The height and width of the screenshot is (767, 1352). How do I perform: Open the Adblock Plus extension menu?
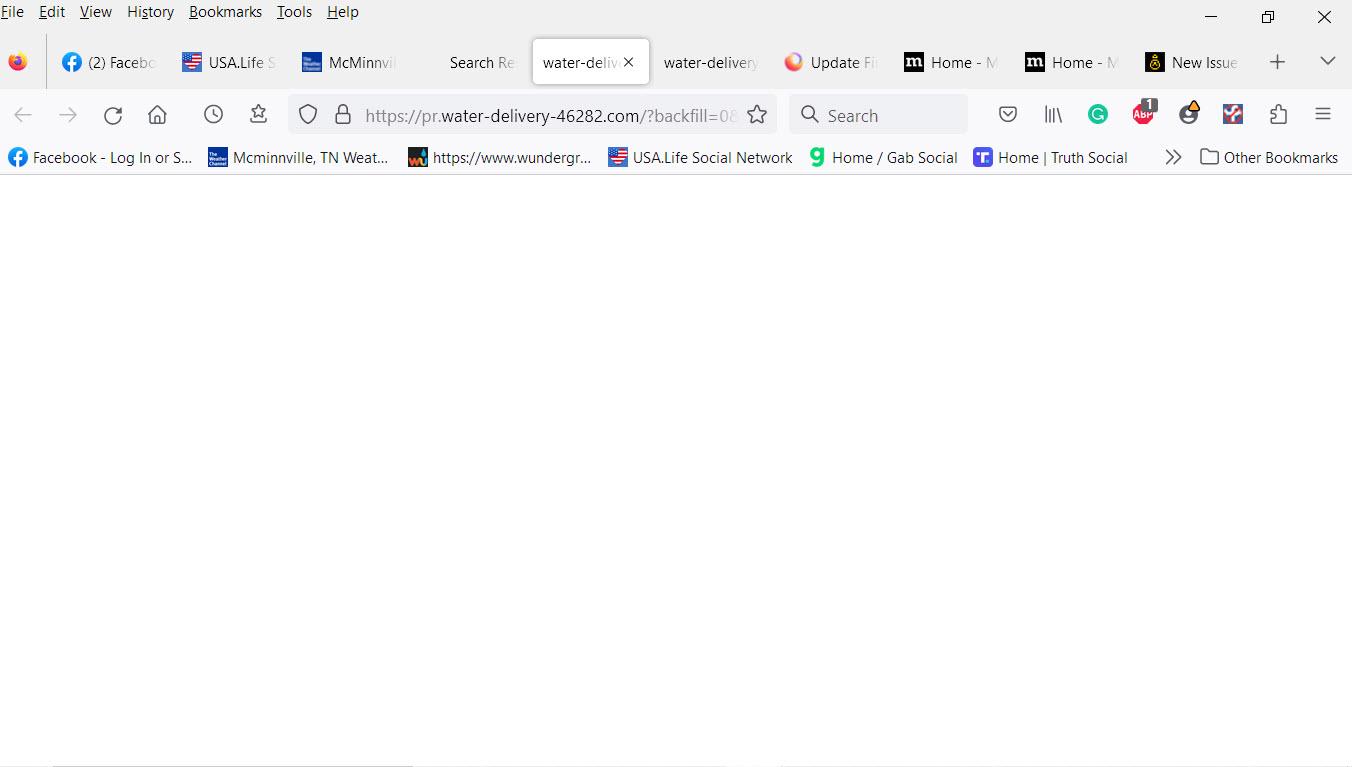[x=1143, y=114]
